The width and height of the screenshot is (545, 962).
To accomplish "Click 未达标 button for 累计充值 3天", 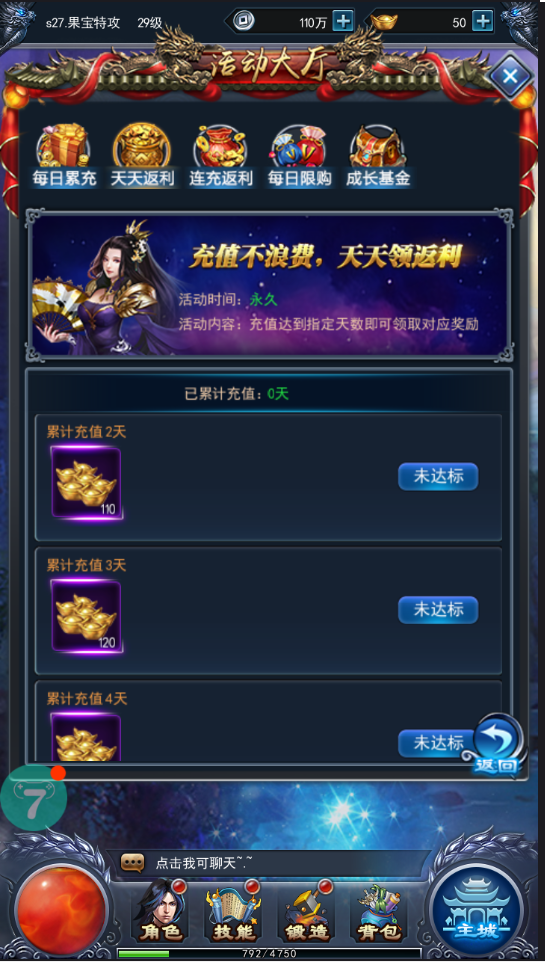I will pos(438,610).
